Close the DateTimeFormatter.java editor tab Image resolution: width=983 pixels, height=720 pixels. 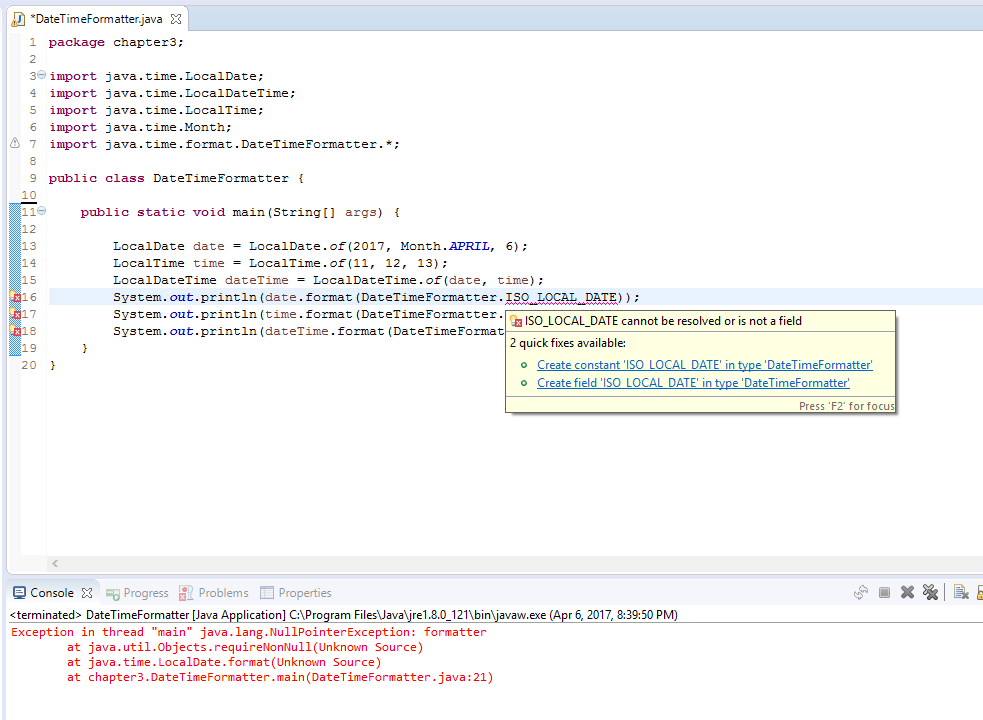click(176, 19)
